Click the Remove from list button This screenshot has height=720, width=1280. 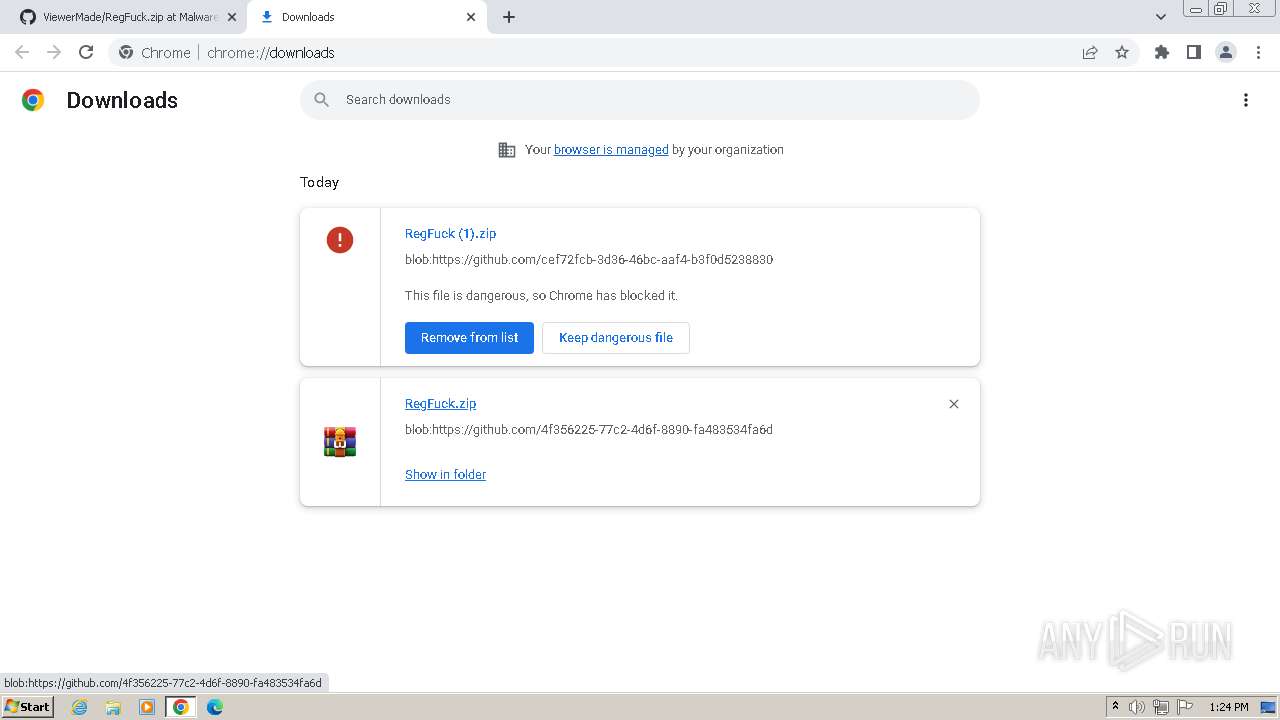point(469,338)
